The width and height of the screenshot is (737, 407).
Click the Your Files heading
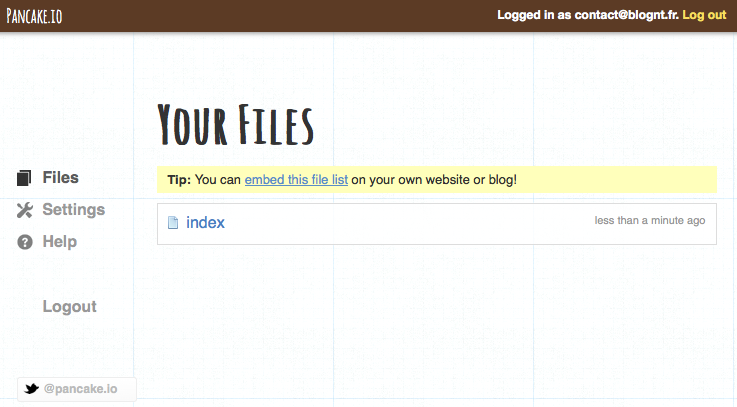(235, 125)
